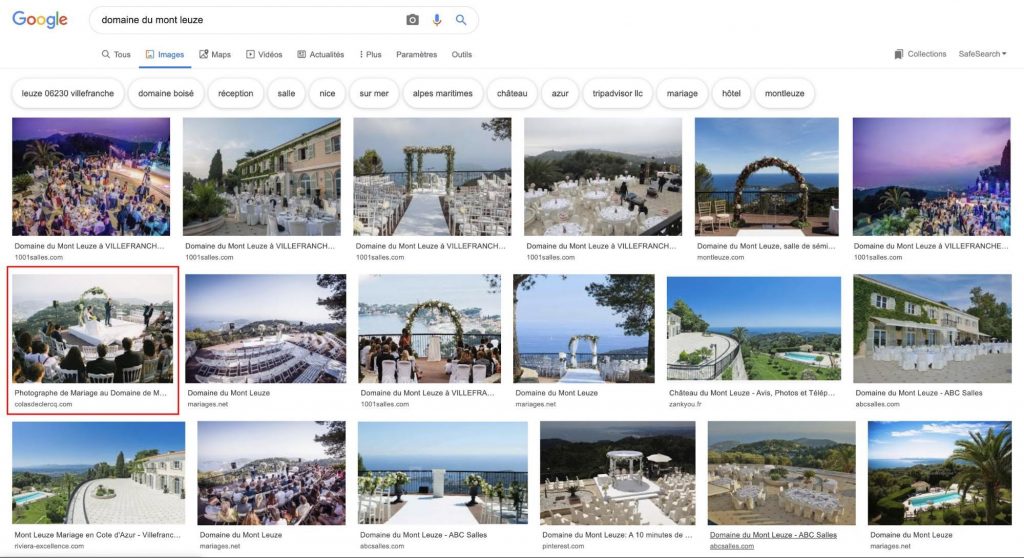Screen dimensions: 1024x558
Task: Open the Outils tools options
Action: tap(461, 55)
